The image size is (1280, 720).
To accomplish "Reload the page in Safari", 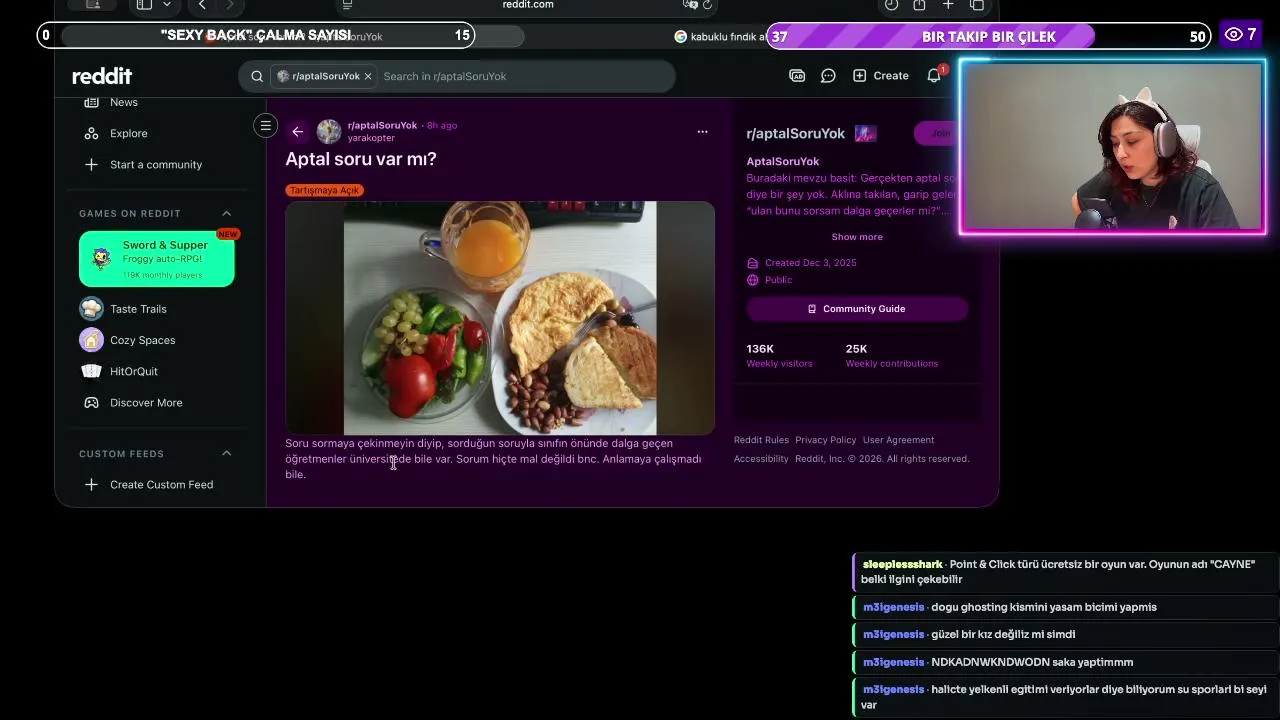I will 708,5.
